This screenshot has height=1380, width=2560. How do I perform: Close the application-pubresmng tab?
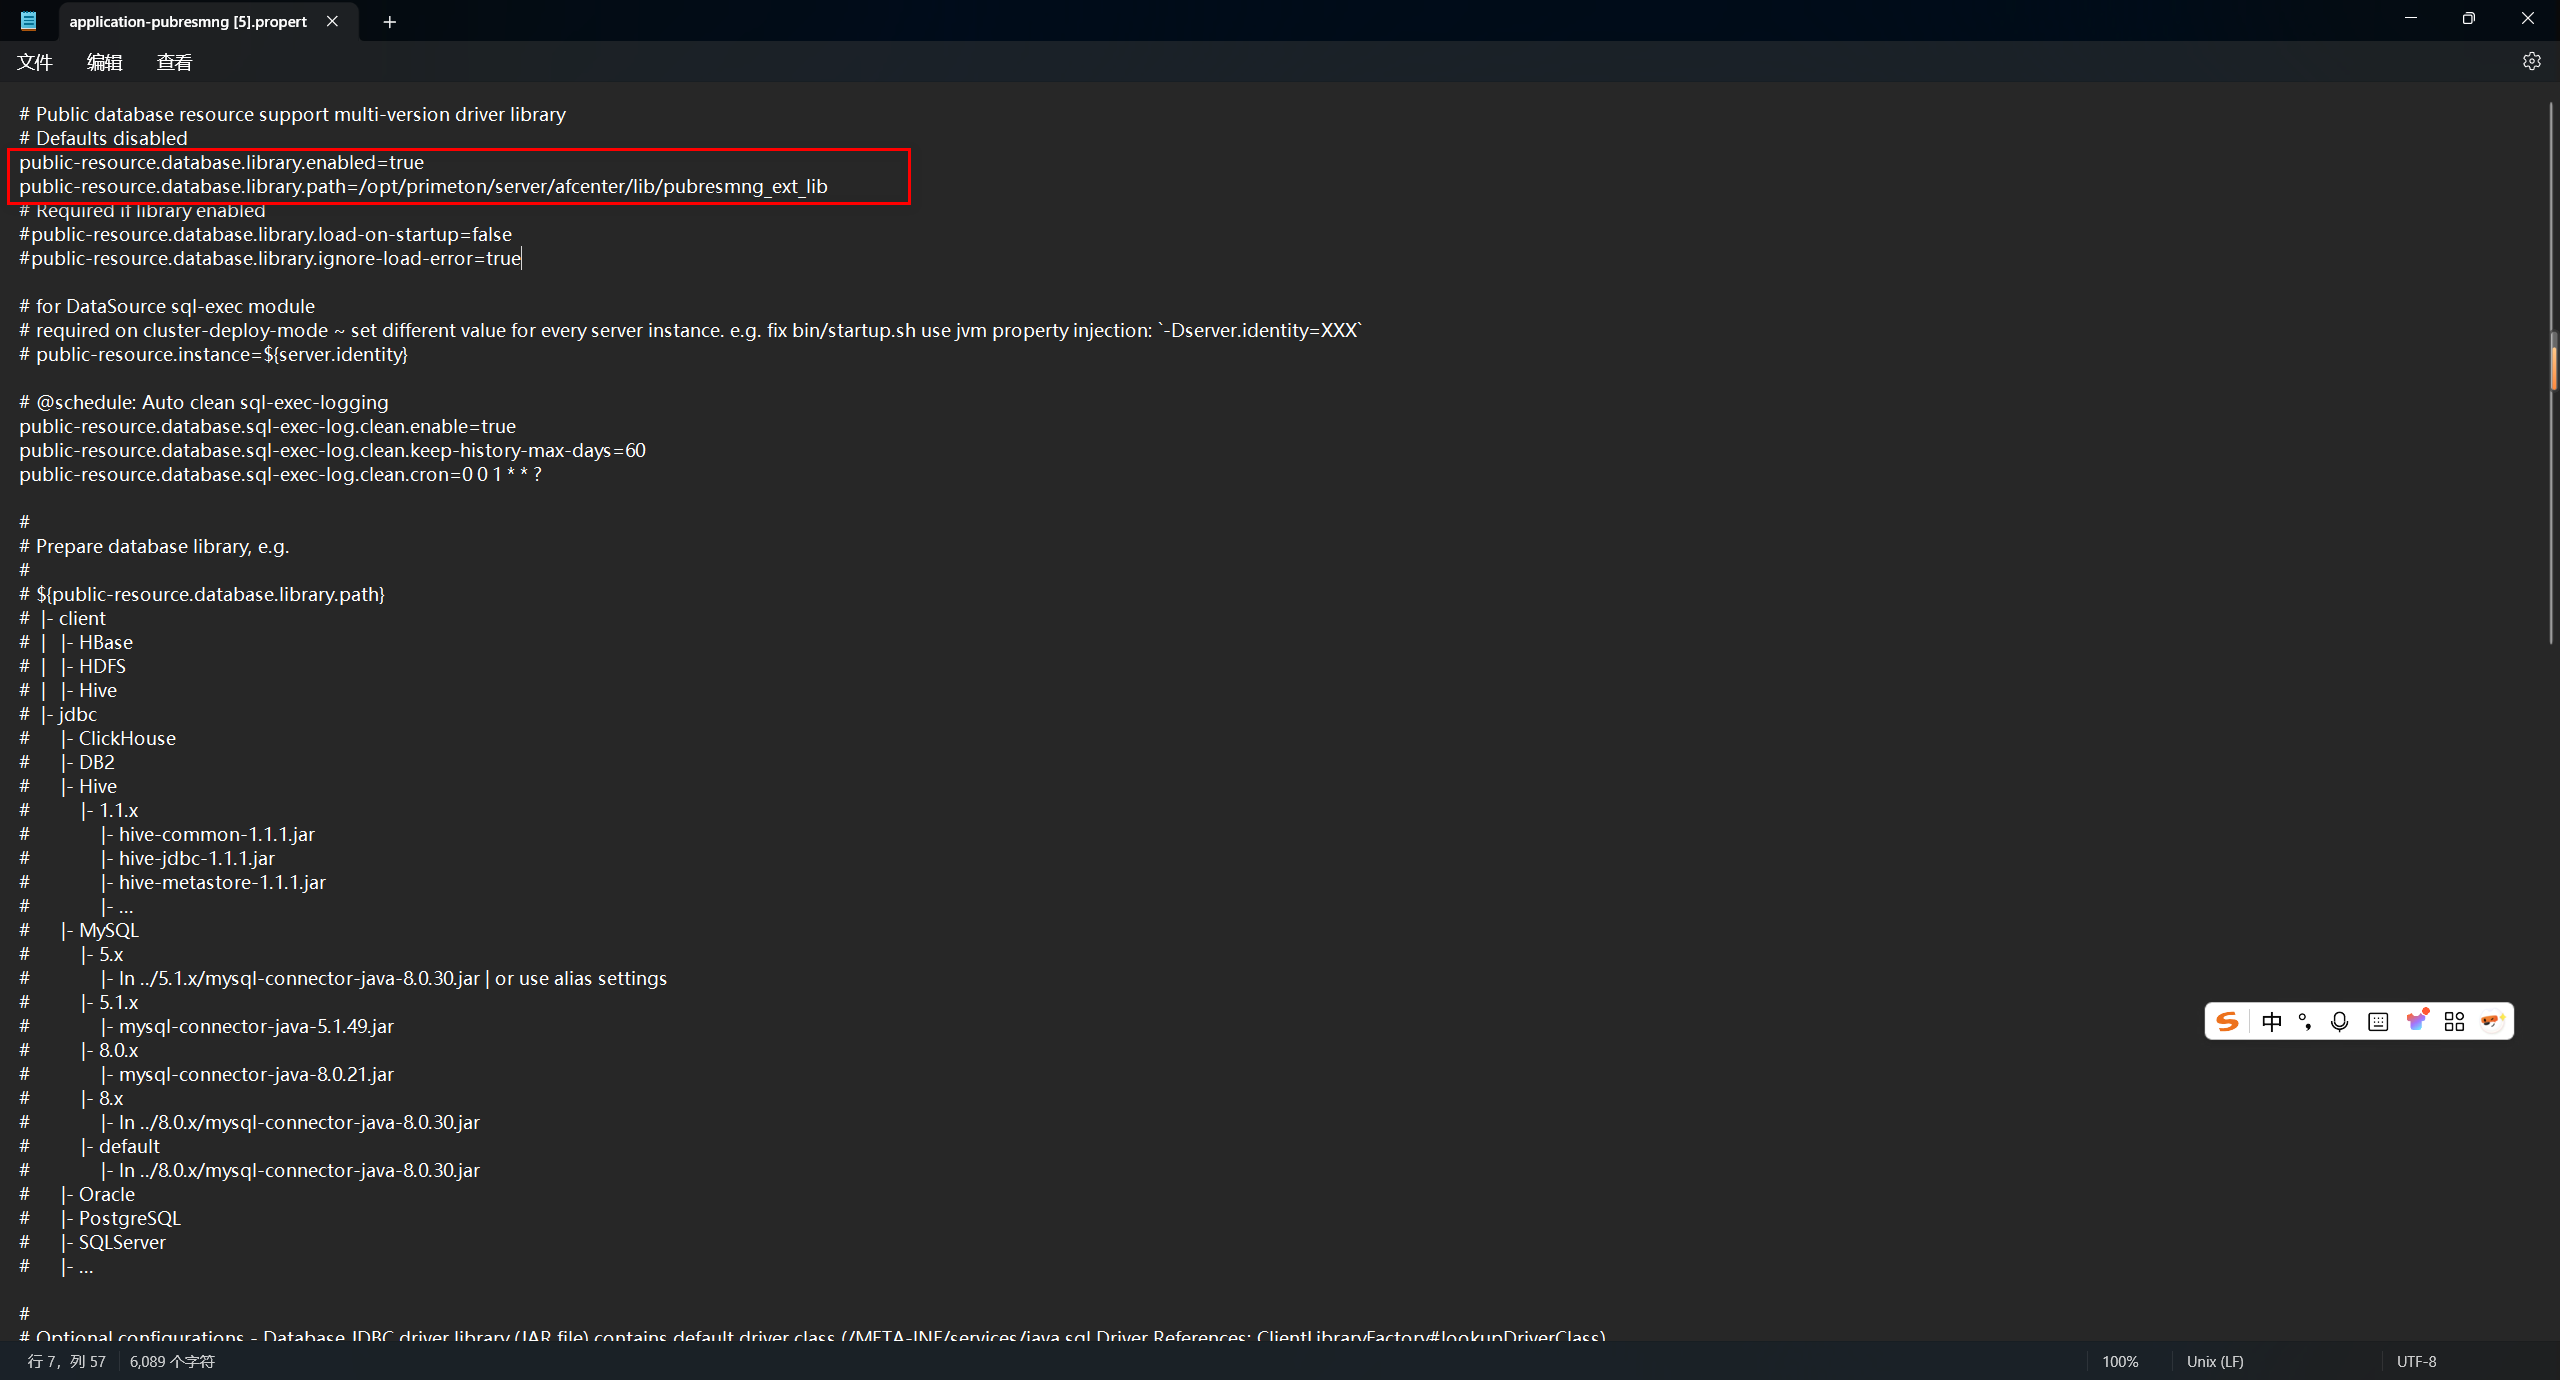[x=332, y=21]
